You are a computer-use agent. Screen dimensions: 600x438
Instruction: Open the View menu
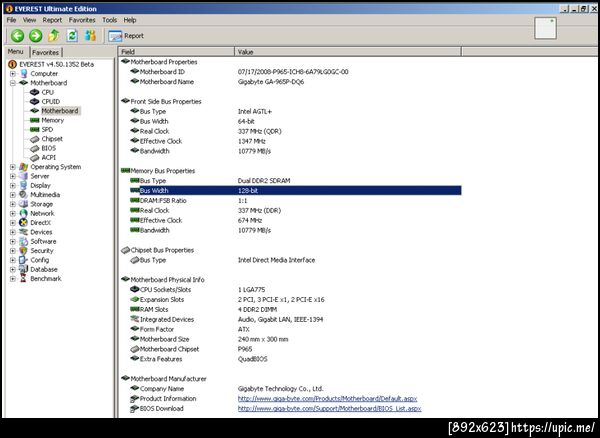click(29, 20)
